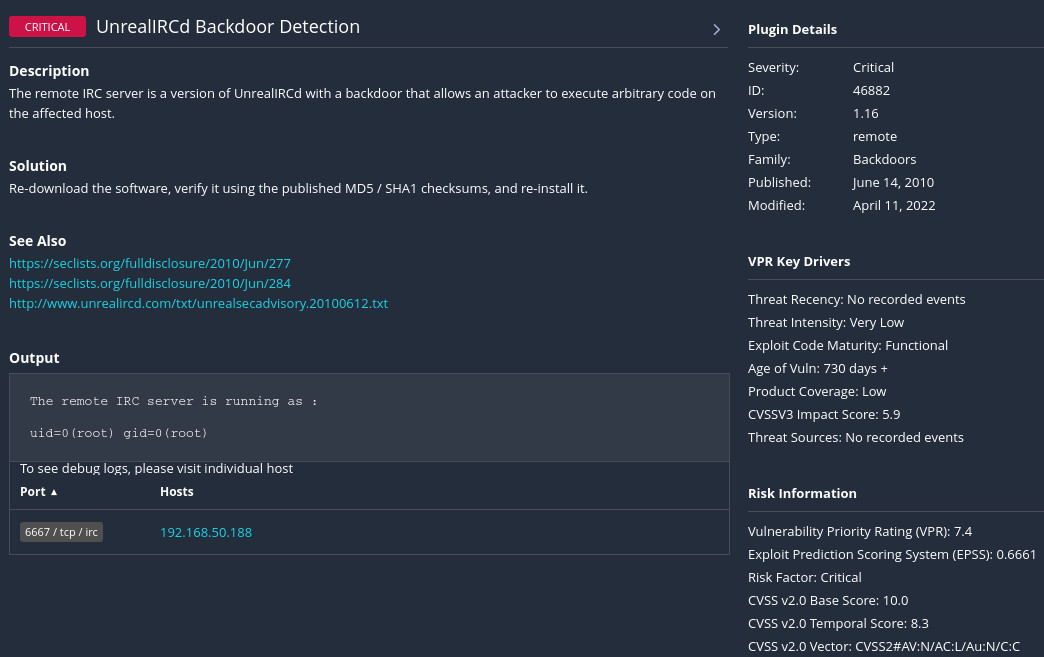Select the 6667 / tcp / irc port tag
Screen dimensions: 1044x657
click(61, 532)
